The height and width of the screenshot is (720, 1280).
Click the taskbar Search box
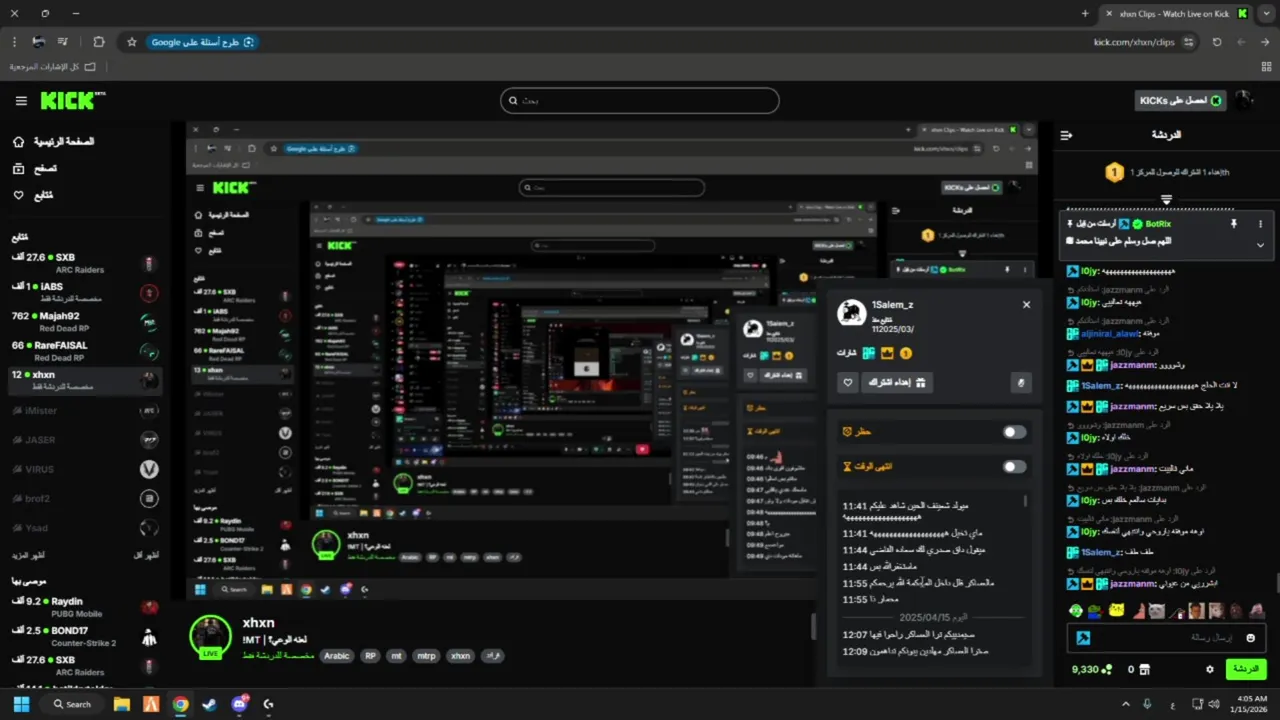coord(73,704)
